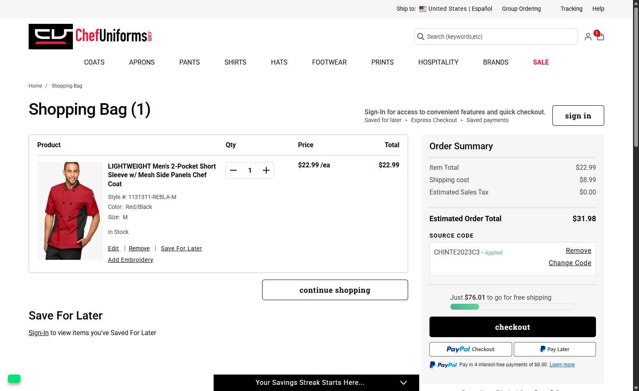Remove the chef coat from bag
This screenshot has height=391, width=639.
[x=139, y=249]
